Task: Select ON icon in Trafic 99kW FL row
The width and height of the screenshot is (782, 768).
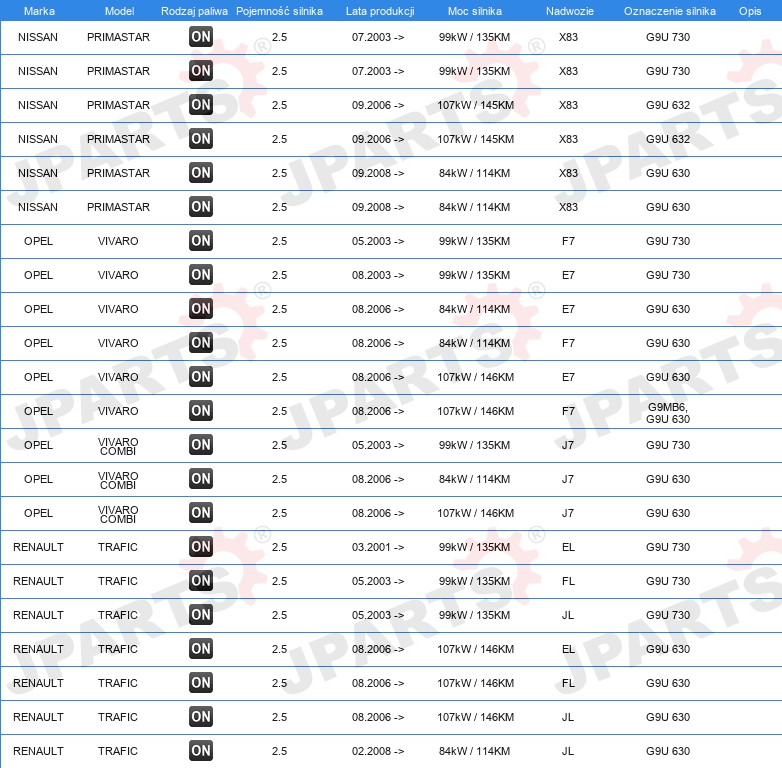Action: tap(200, 580)
